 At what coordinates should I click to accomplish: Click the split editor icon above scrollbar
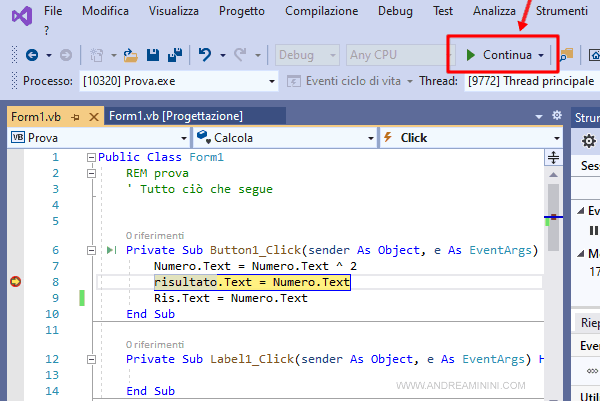click(553, 157)
